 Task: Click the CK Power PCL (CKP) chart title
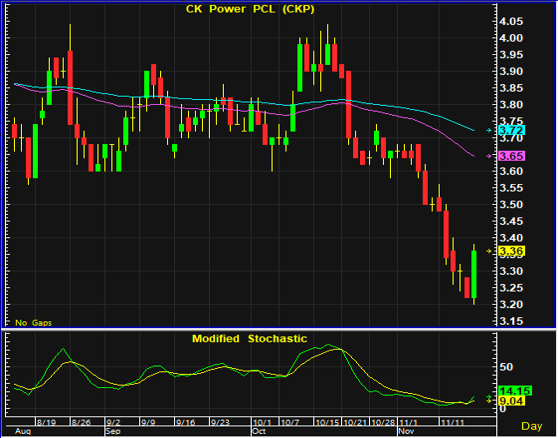pyautogui.click(x=250, y=9)
